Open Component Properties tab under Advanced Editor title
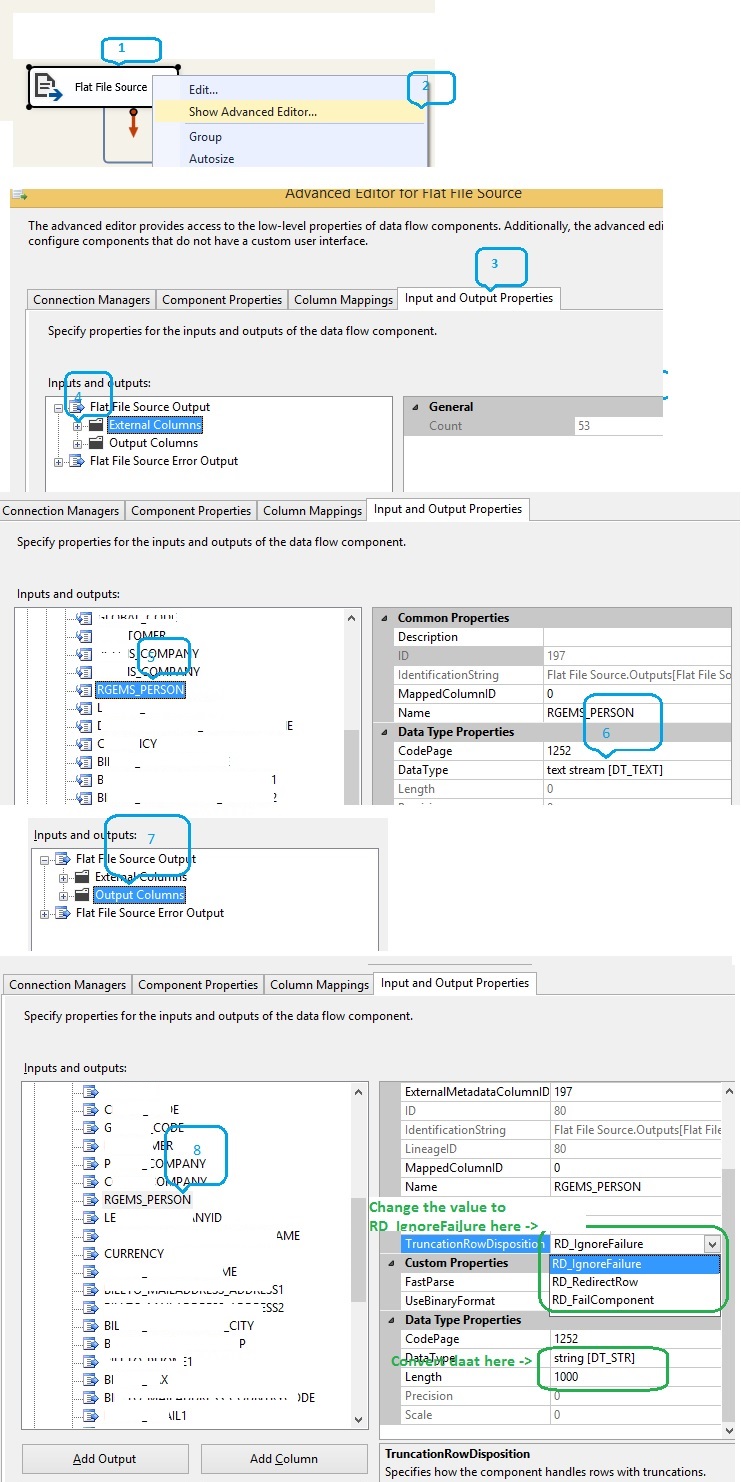 pos(222,300)
